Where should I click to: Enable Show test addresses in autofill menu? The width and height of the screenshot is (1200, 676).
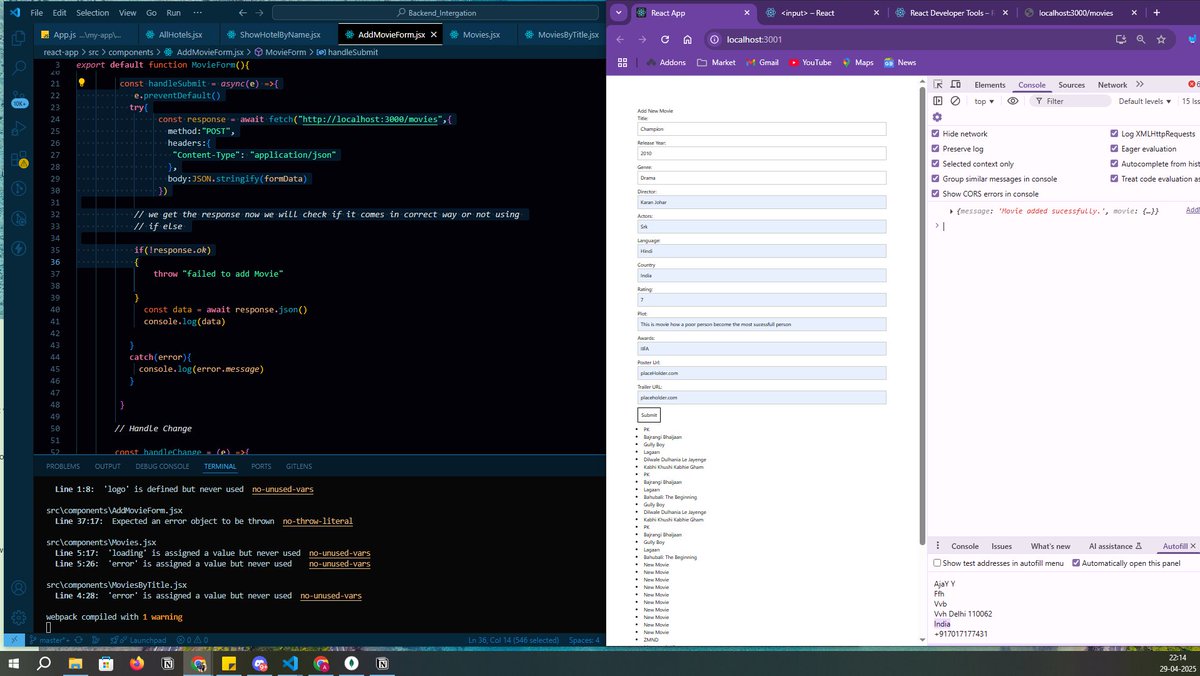point(937,563)
